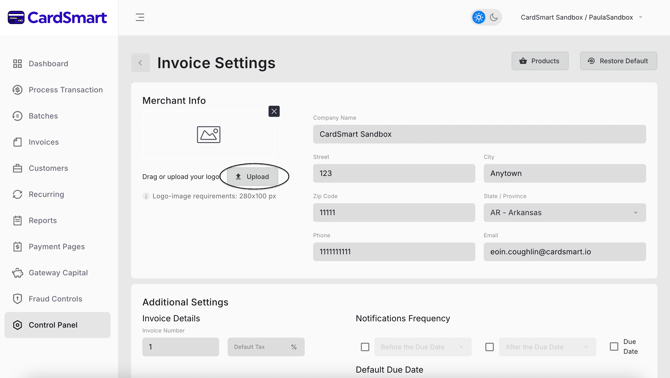
Task: Click the Default Tax percent field
Action: point(266,347)
